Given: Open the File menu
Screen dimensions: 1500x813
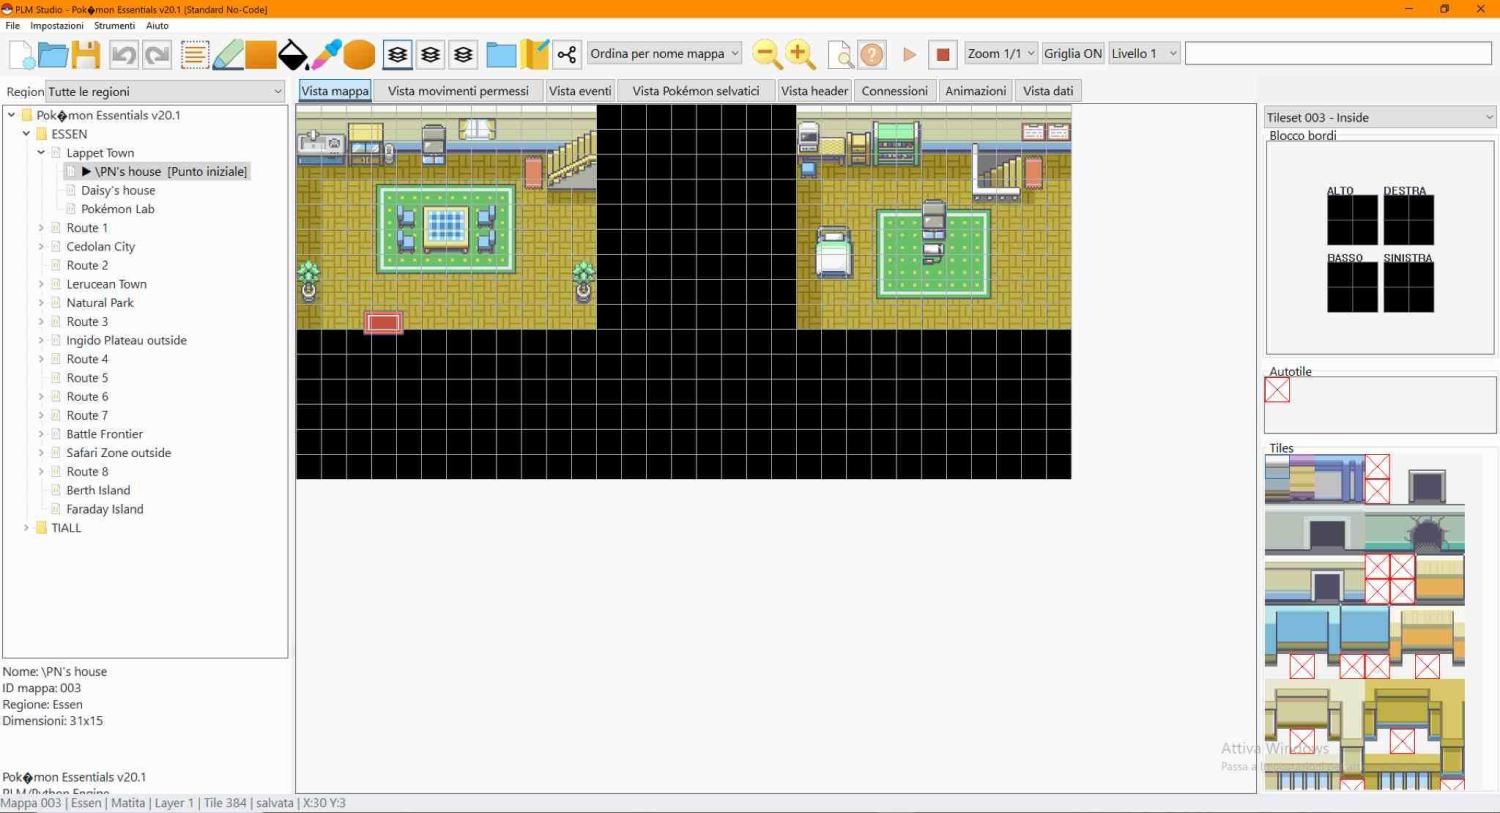Looking at the screenshot, I should 12,26.
